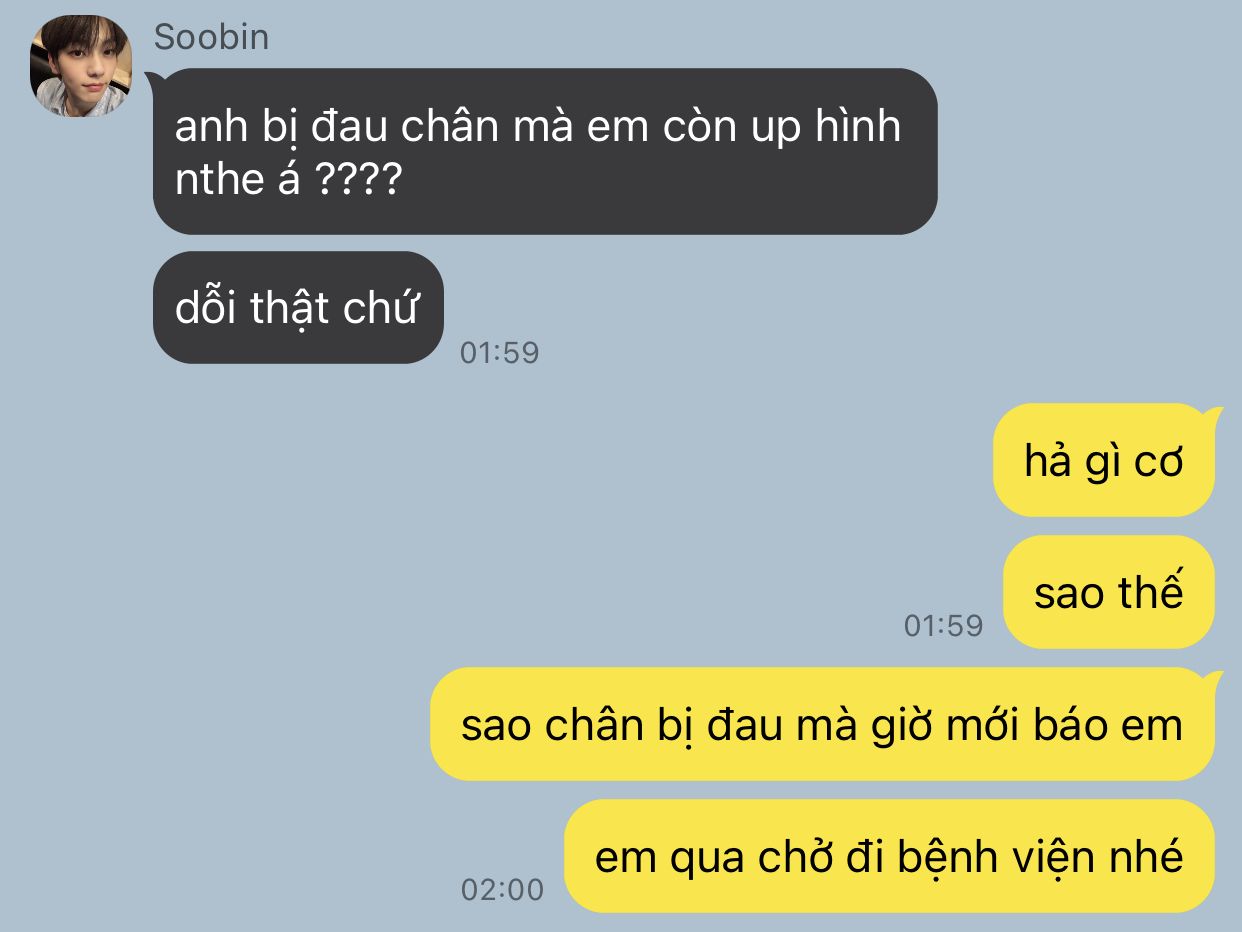The width and height of the screenshot is (1242, 932).
Task: Select the 'em qua chở đi bệnh viện nhé' message
Action: click(x=889, y=856)
